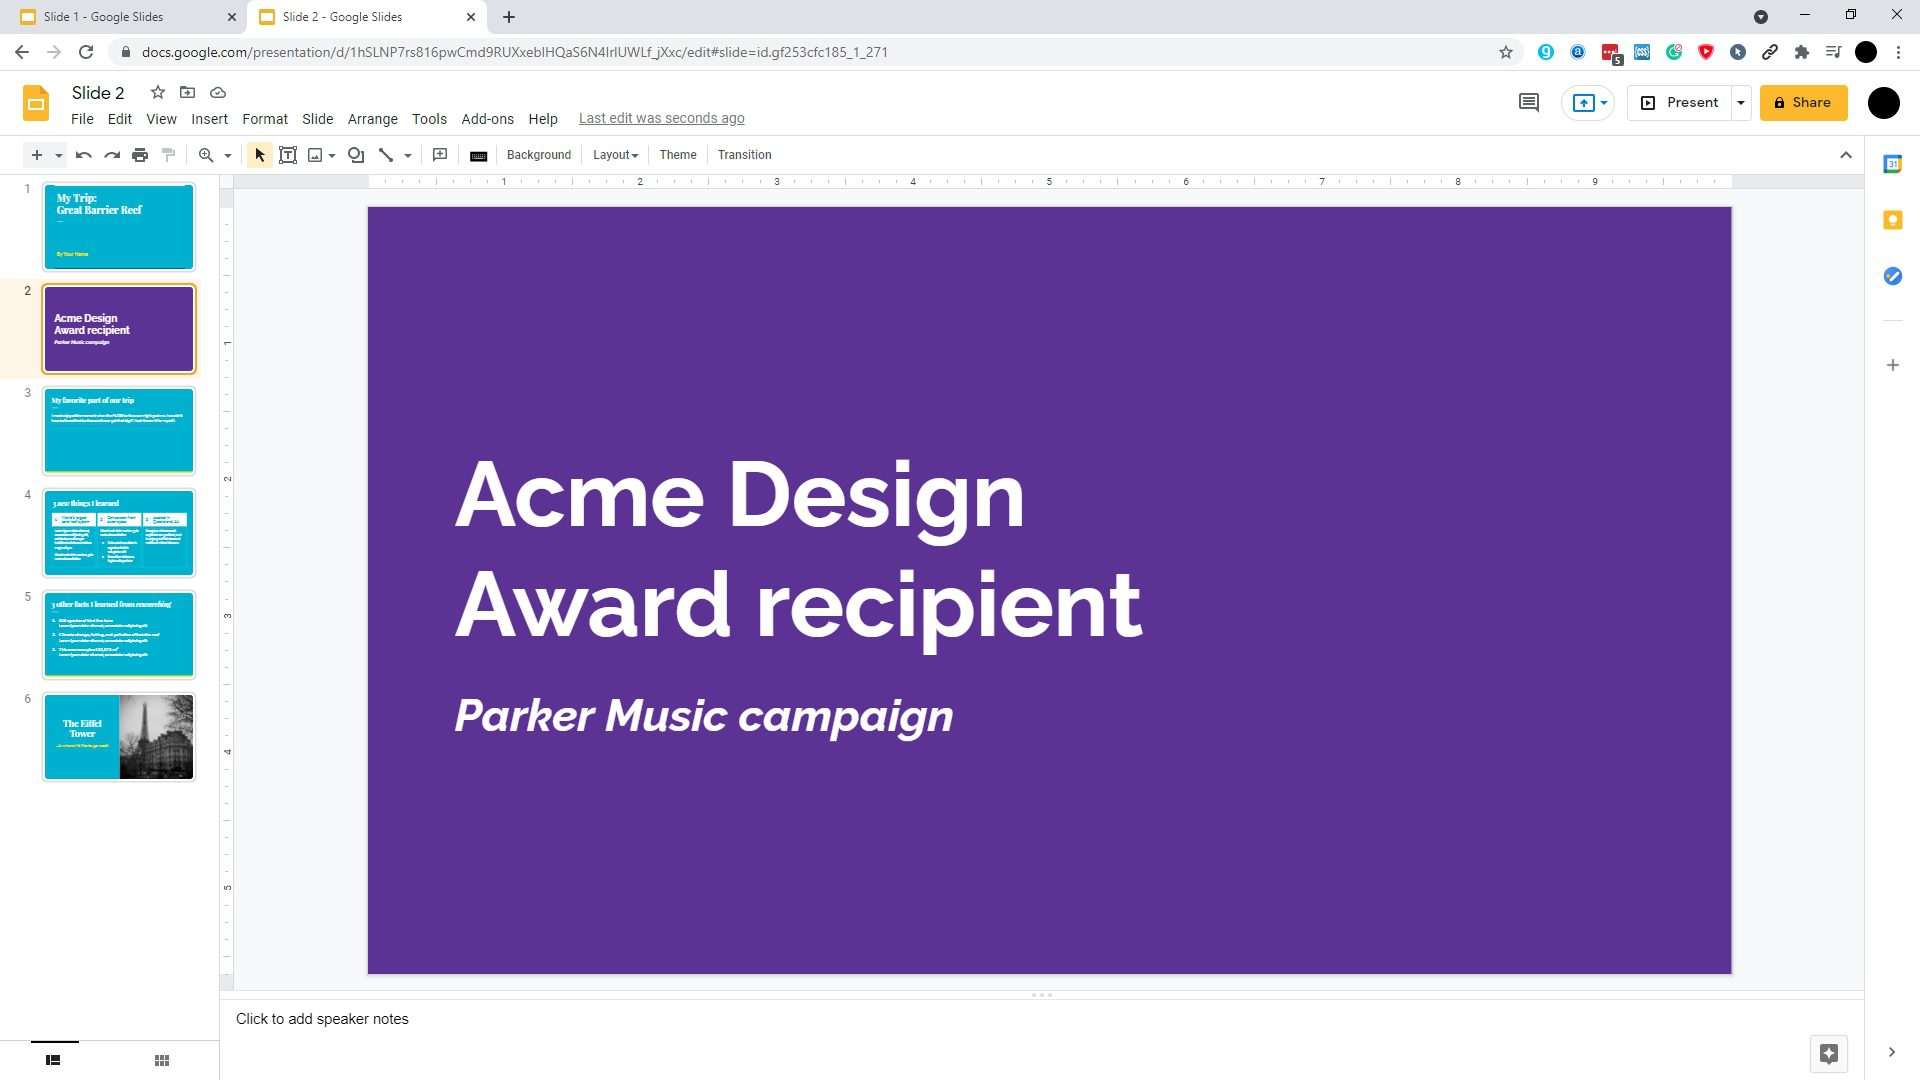The image size is (1920, 1080).
Task: Click the Undo icon in toolbar
Action: coord(82,154)
